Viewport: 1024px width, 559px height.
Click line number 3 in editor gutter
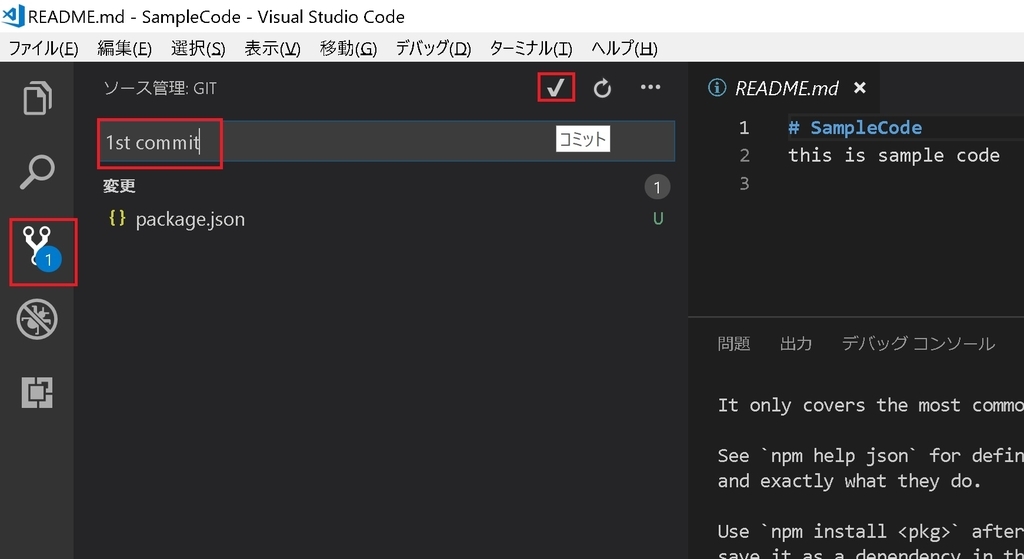(x=744, y=184)
